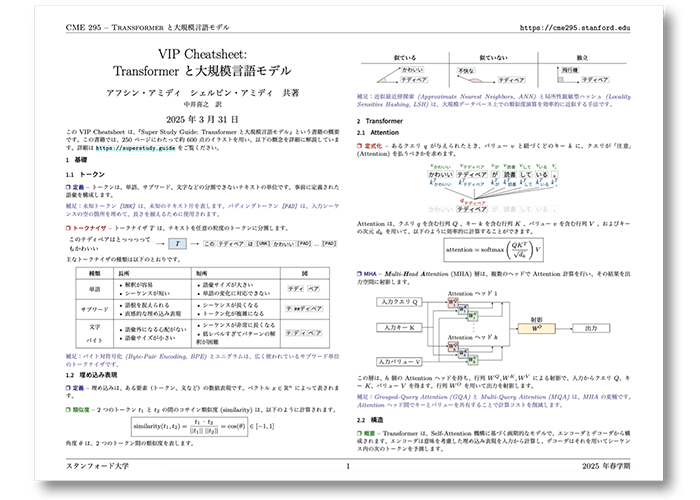This screenshot has height=500, width=700.
Task: Open the https://superstudy.guide link
Action: (x=135, y=148)
